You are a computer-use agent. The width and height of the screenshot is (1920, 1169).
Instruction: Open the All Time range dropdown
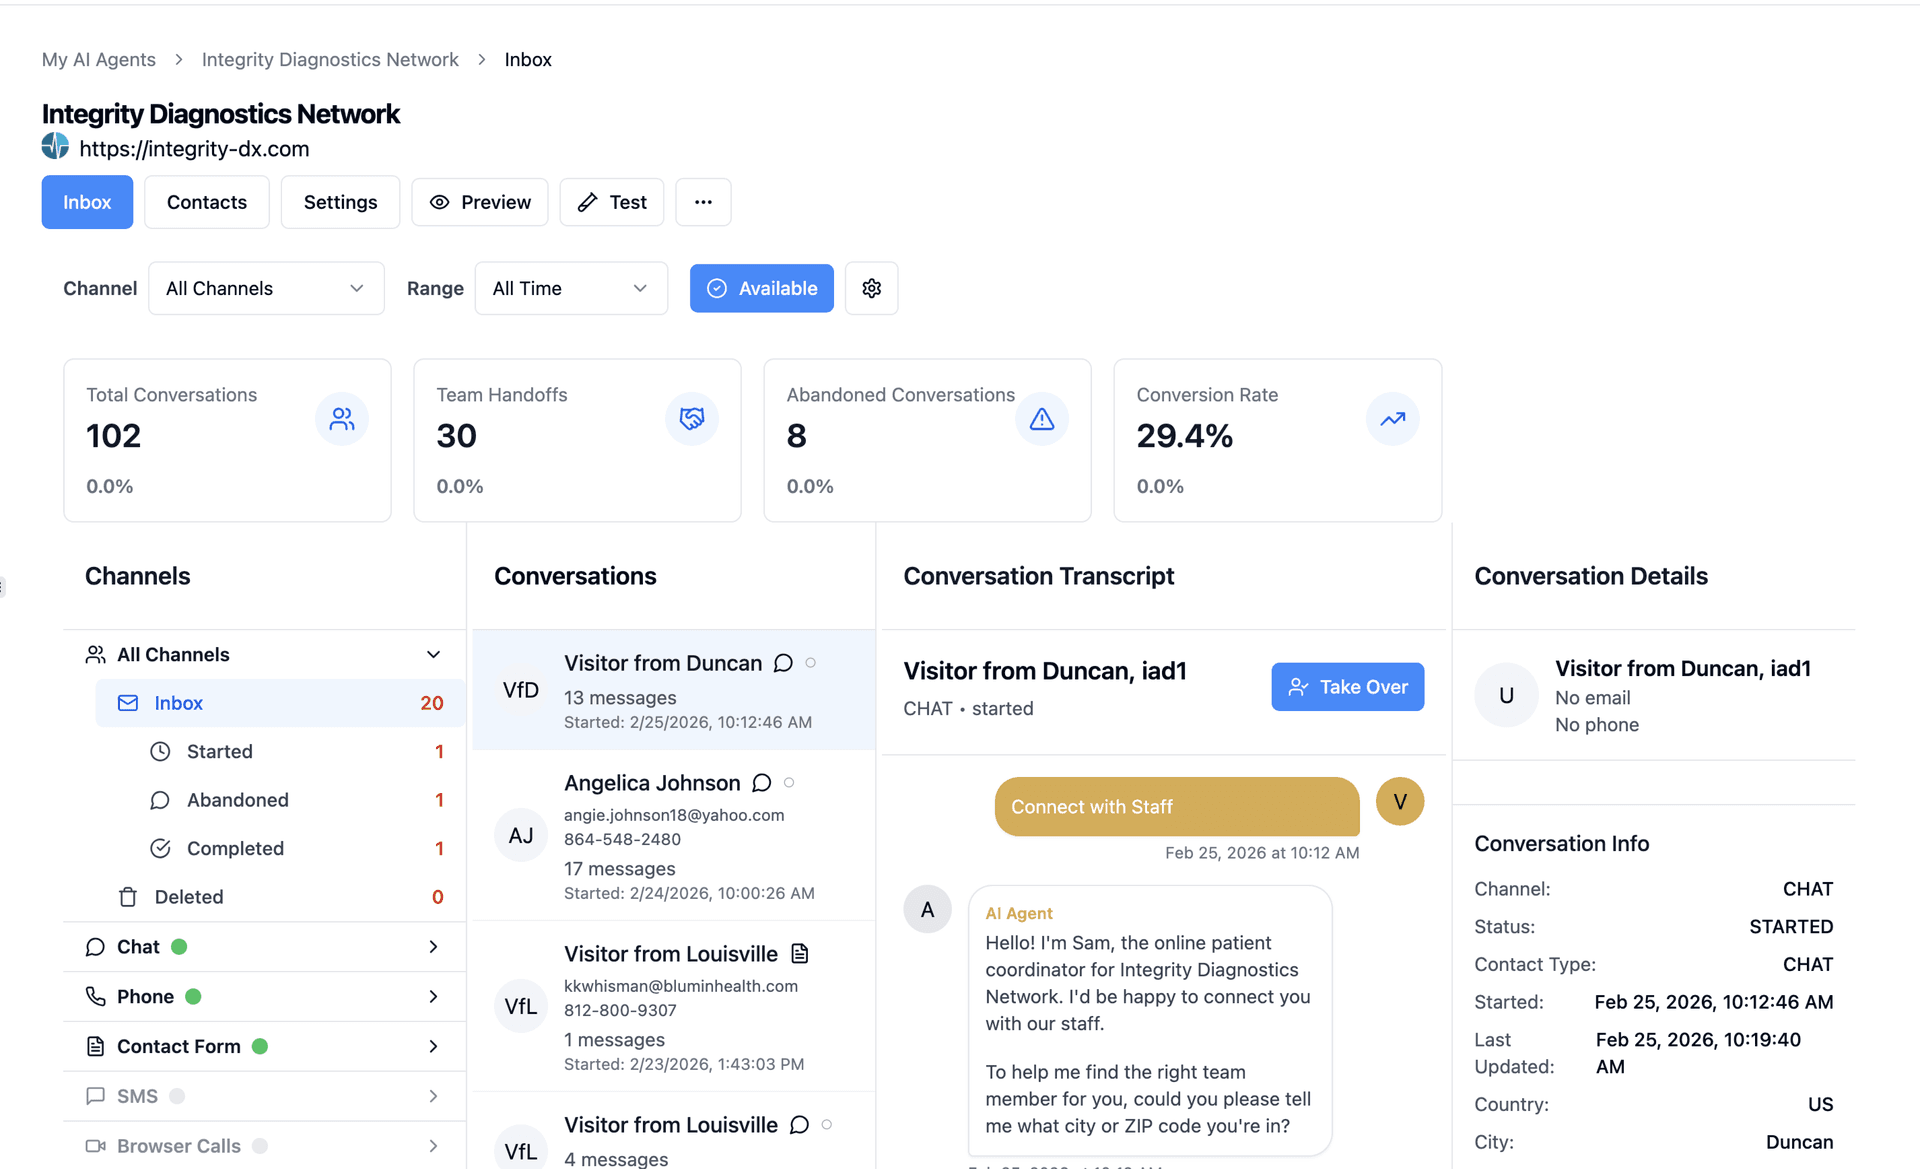coord(571,288)
